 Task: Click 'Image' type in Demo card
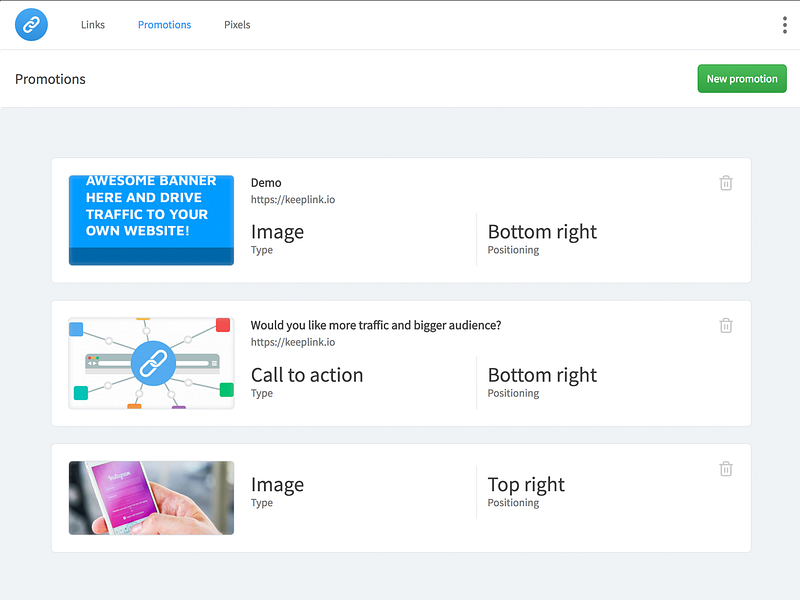point(277,232)
